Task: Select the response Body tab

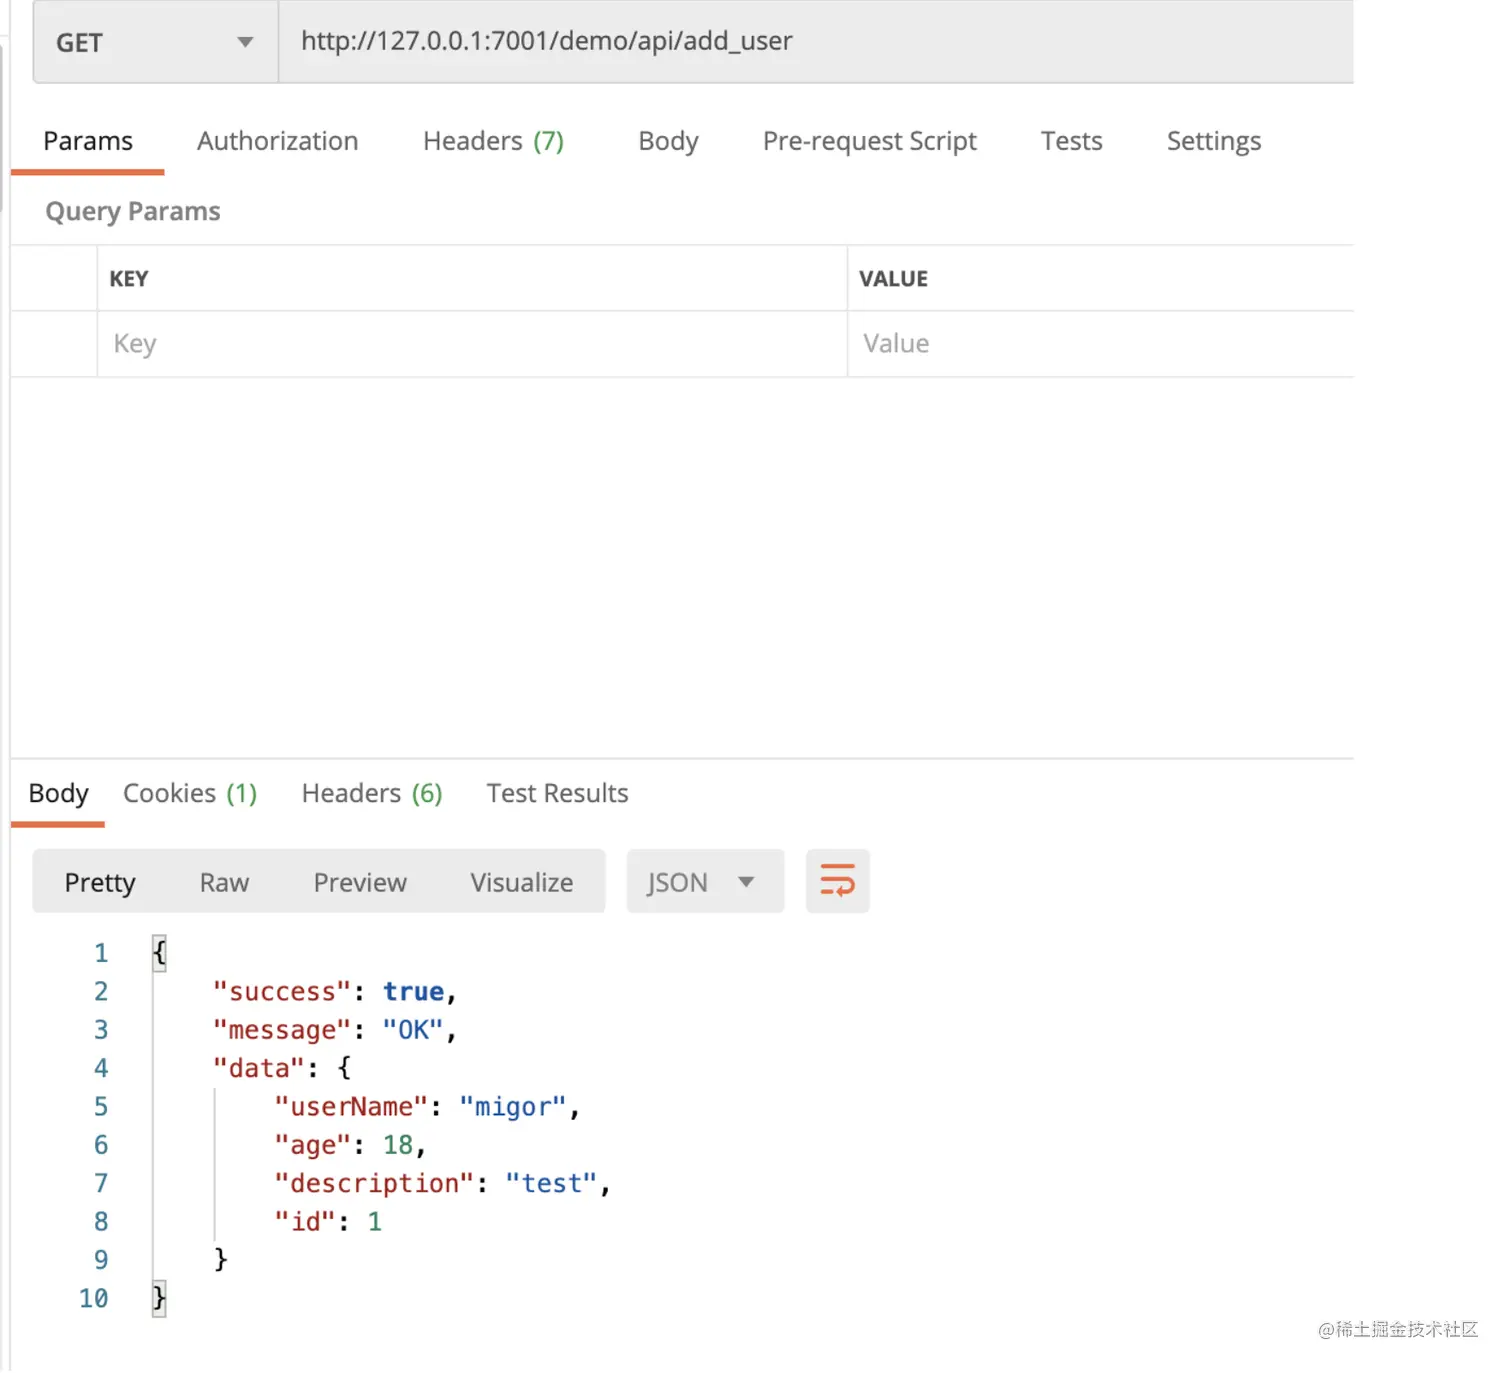Action: click(58, 793)
